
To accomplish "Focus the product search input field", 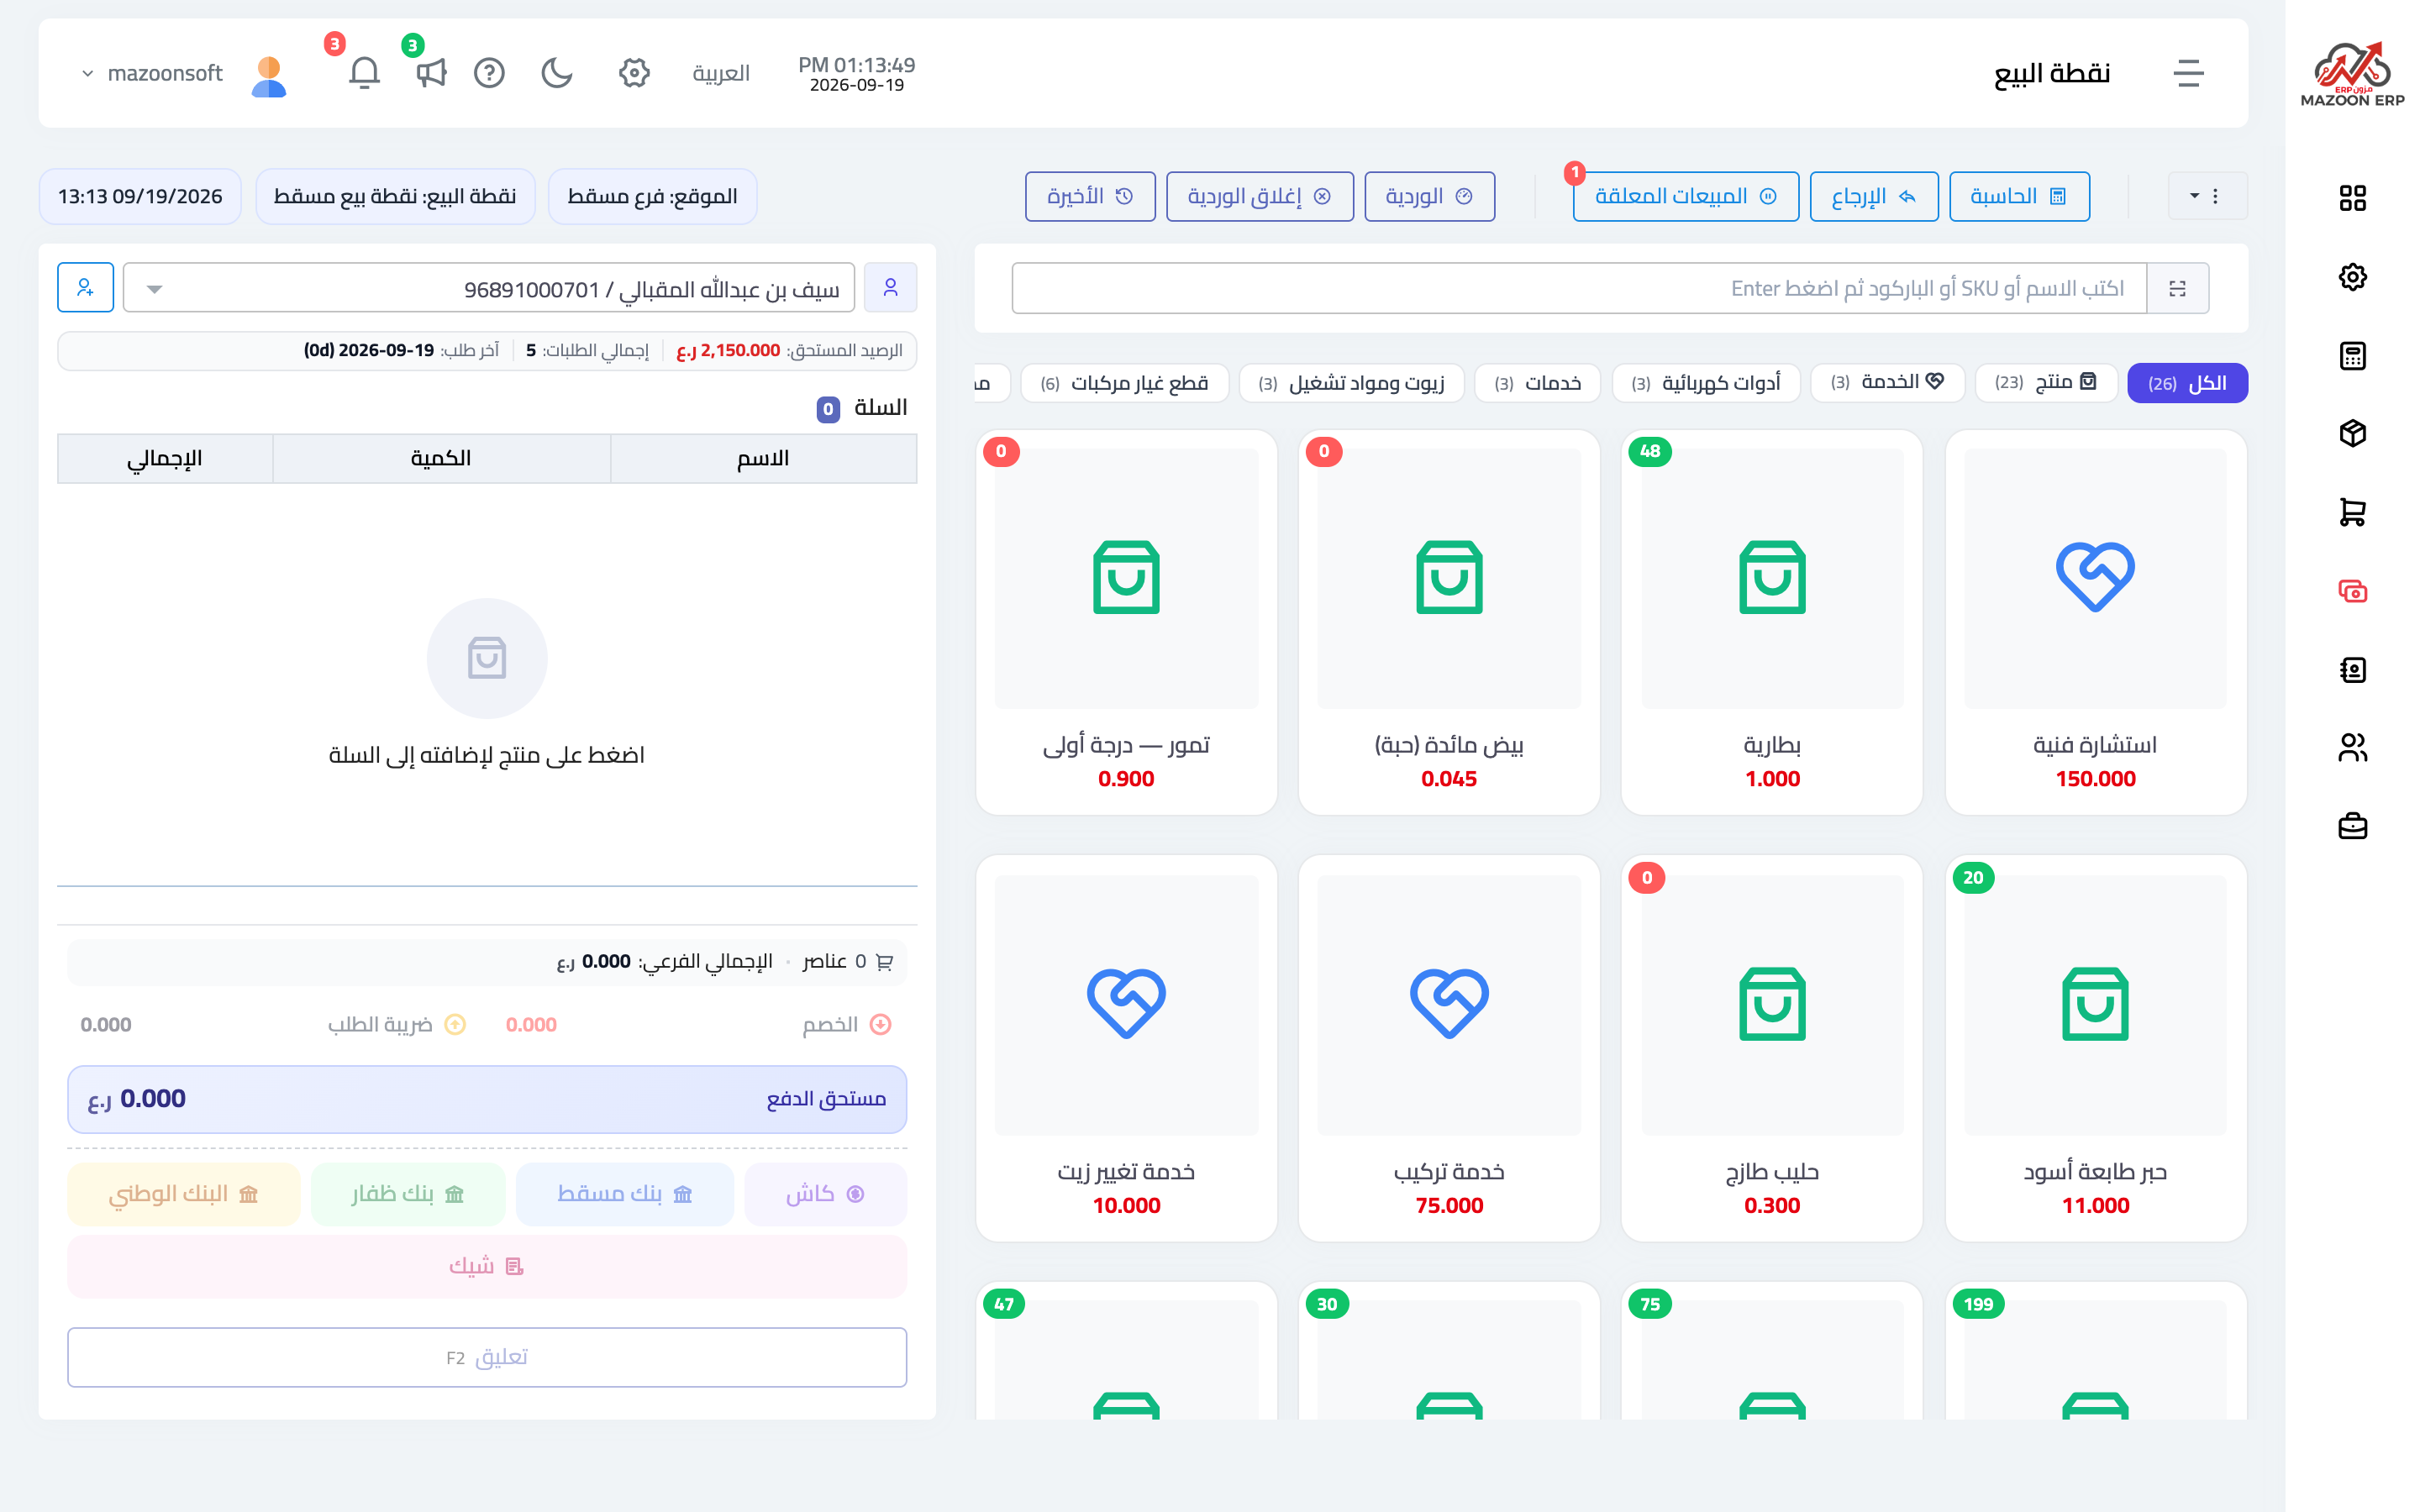I will 1579,289.
